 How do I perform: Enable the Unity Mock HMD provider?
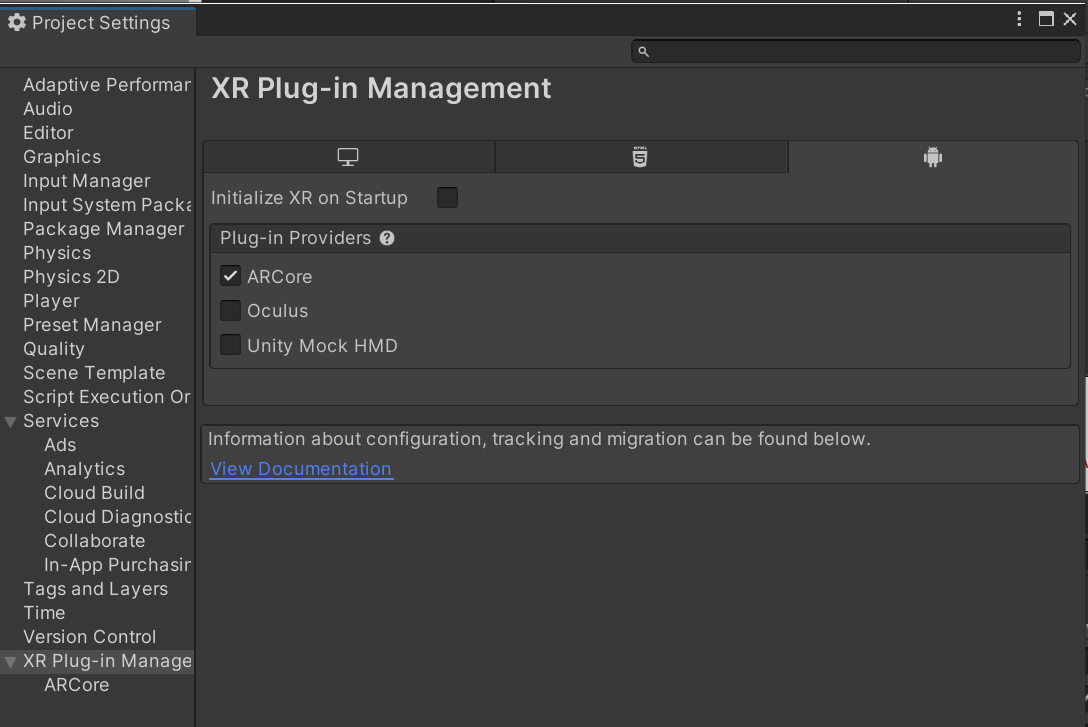(x=230, y=345)
